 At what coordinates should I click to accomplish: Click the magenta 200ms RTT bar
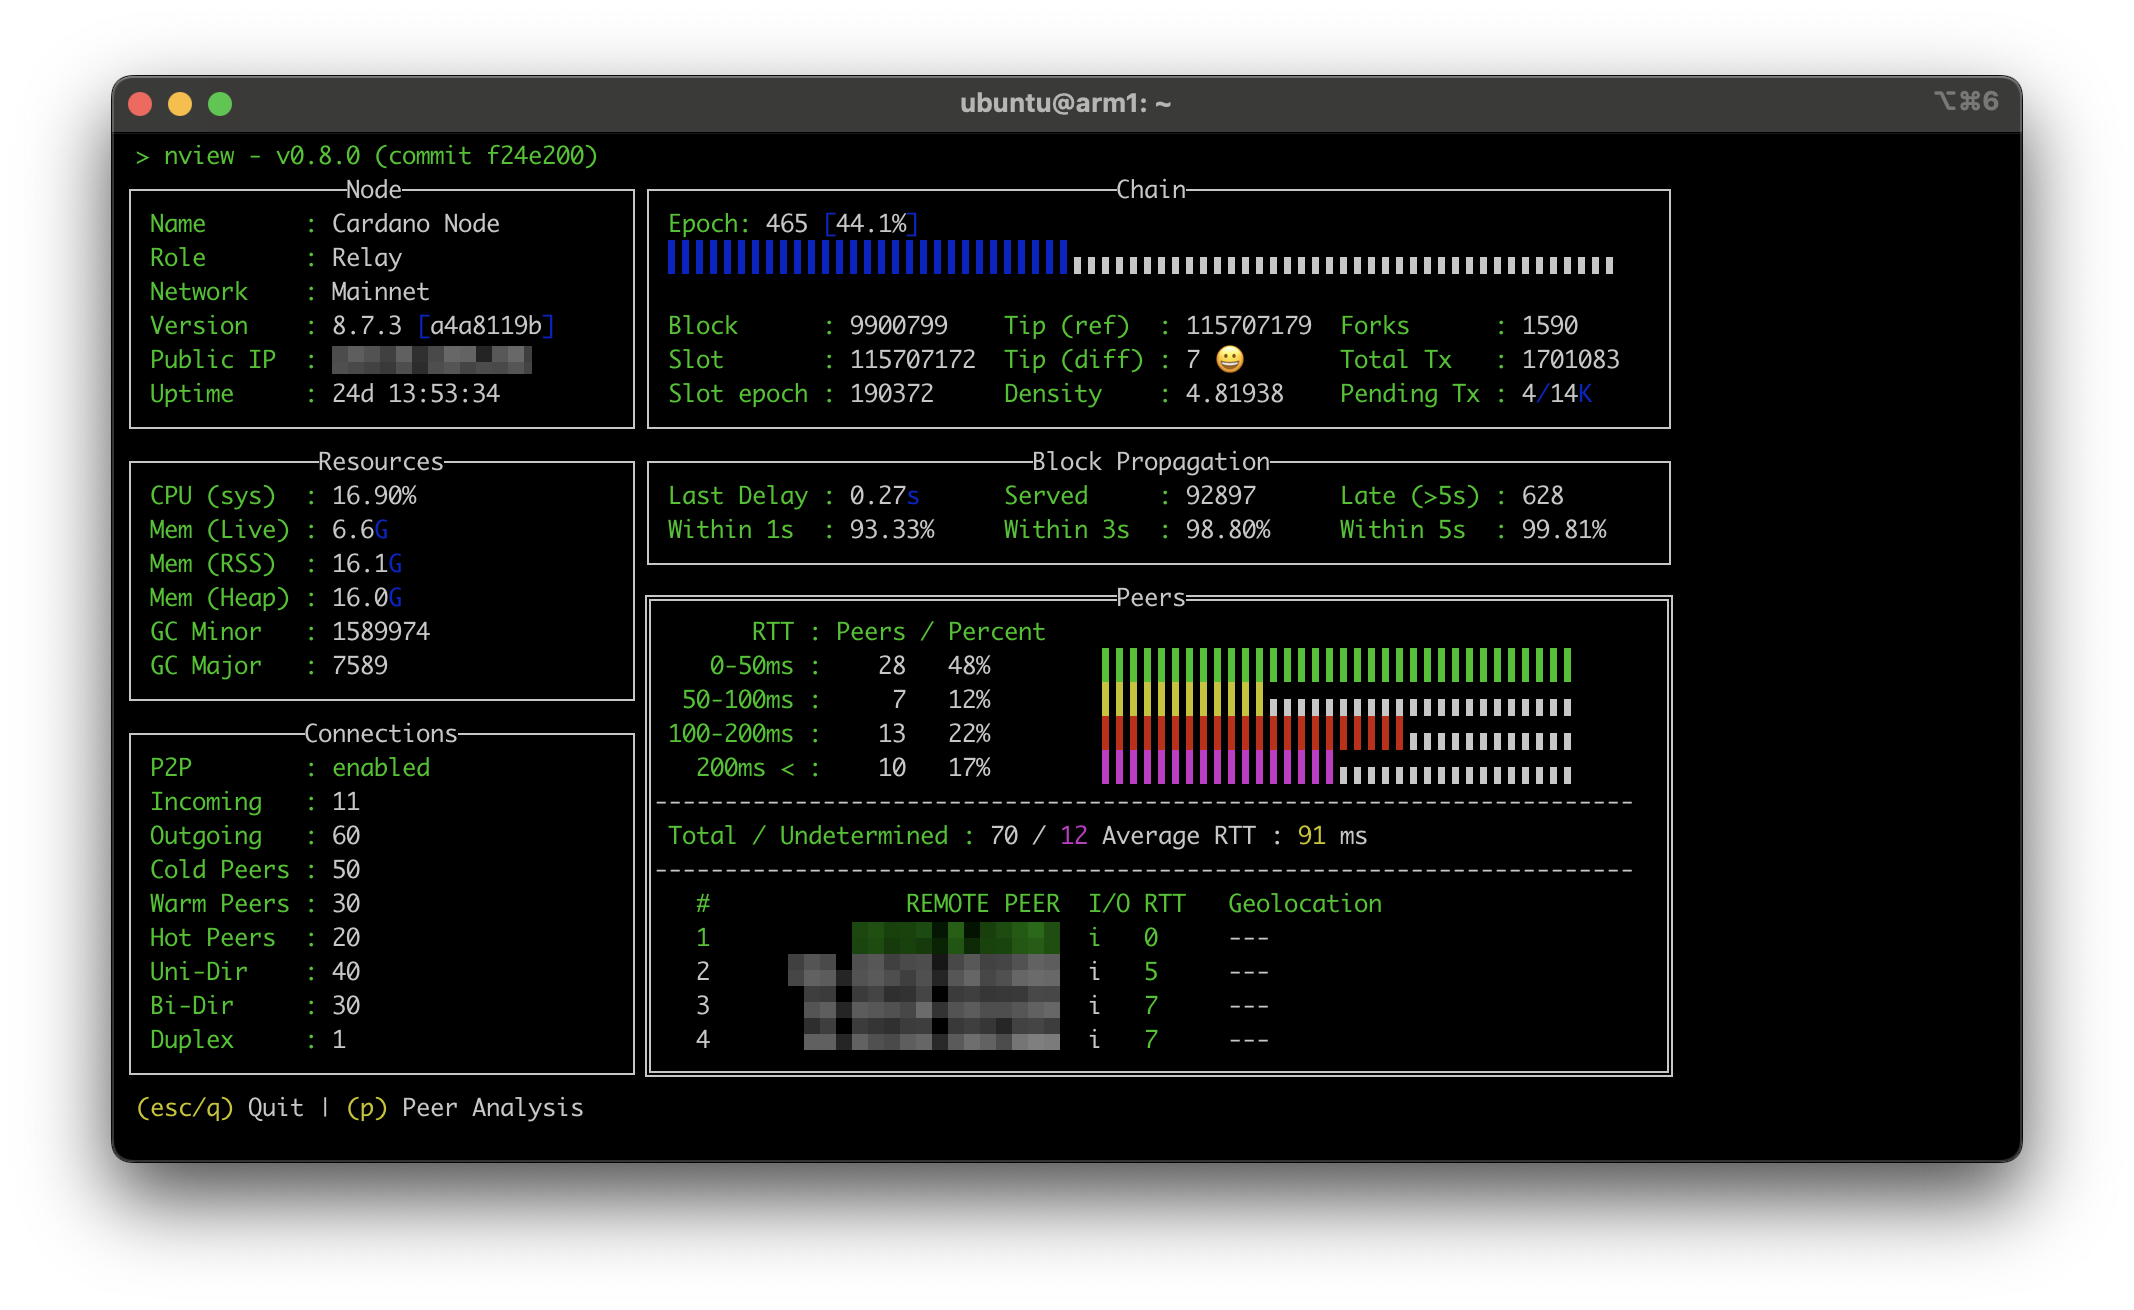click(x=1216, y=767)
